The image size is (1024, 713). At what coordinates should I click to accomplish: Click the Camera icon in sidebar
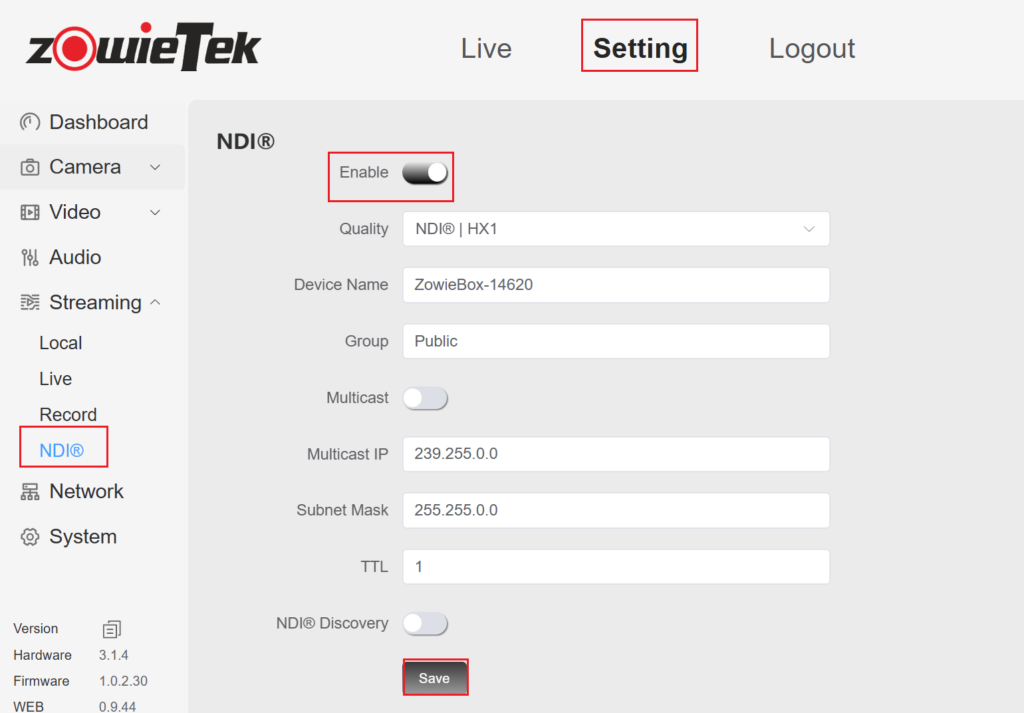coord(30,167)
